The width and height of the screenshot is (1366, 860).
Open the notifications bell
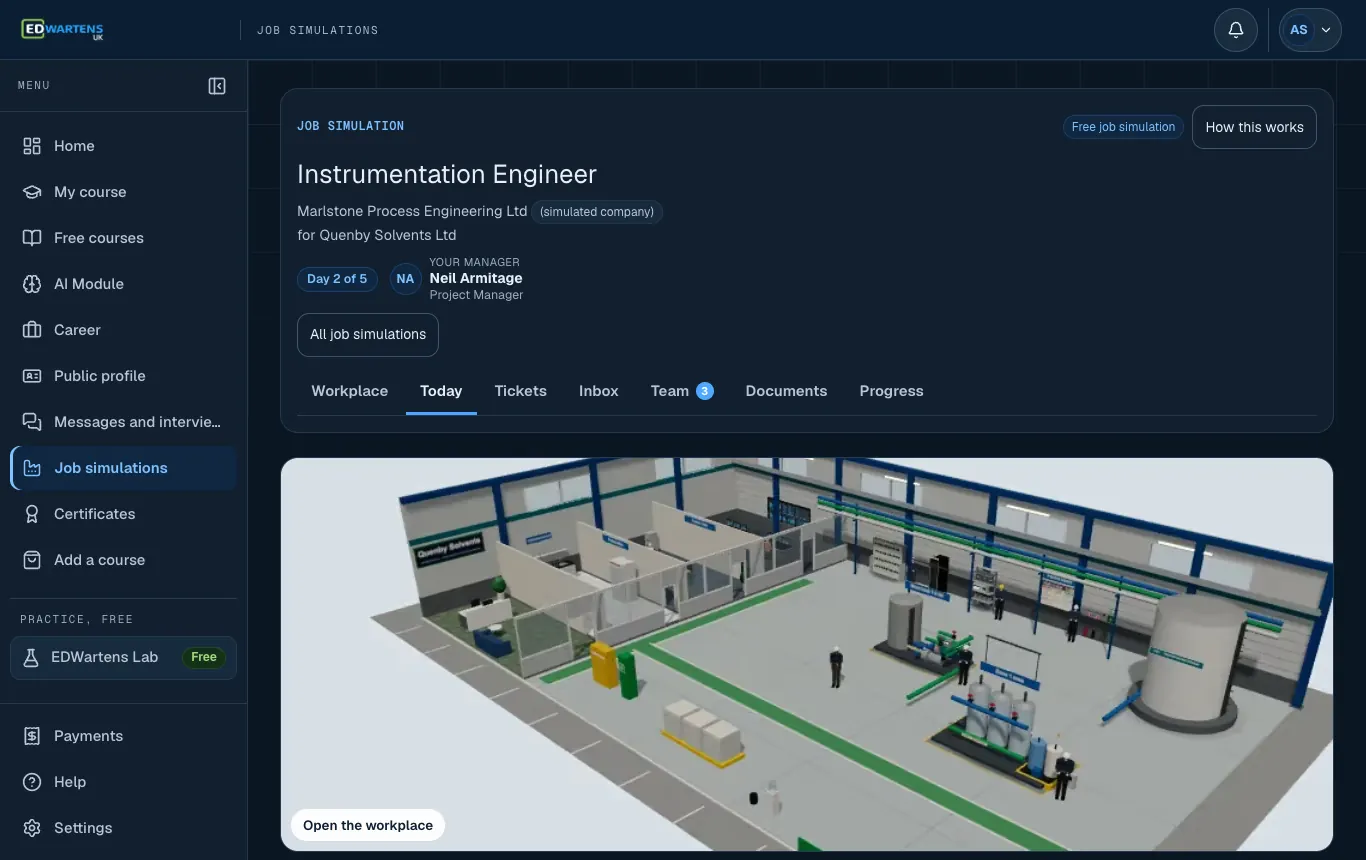click(1236, 30)
